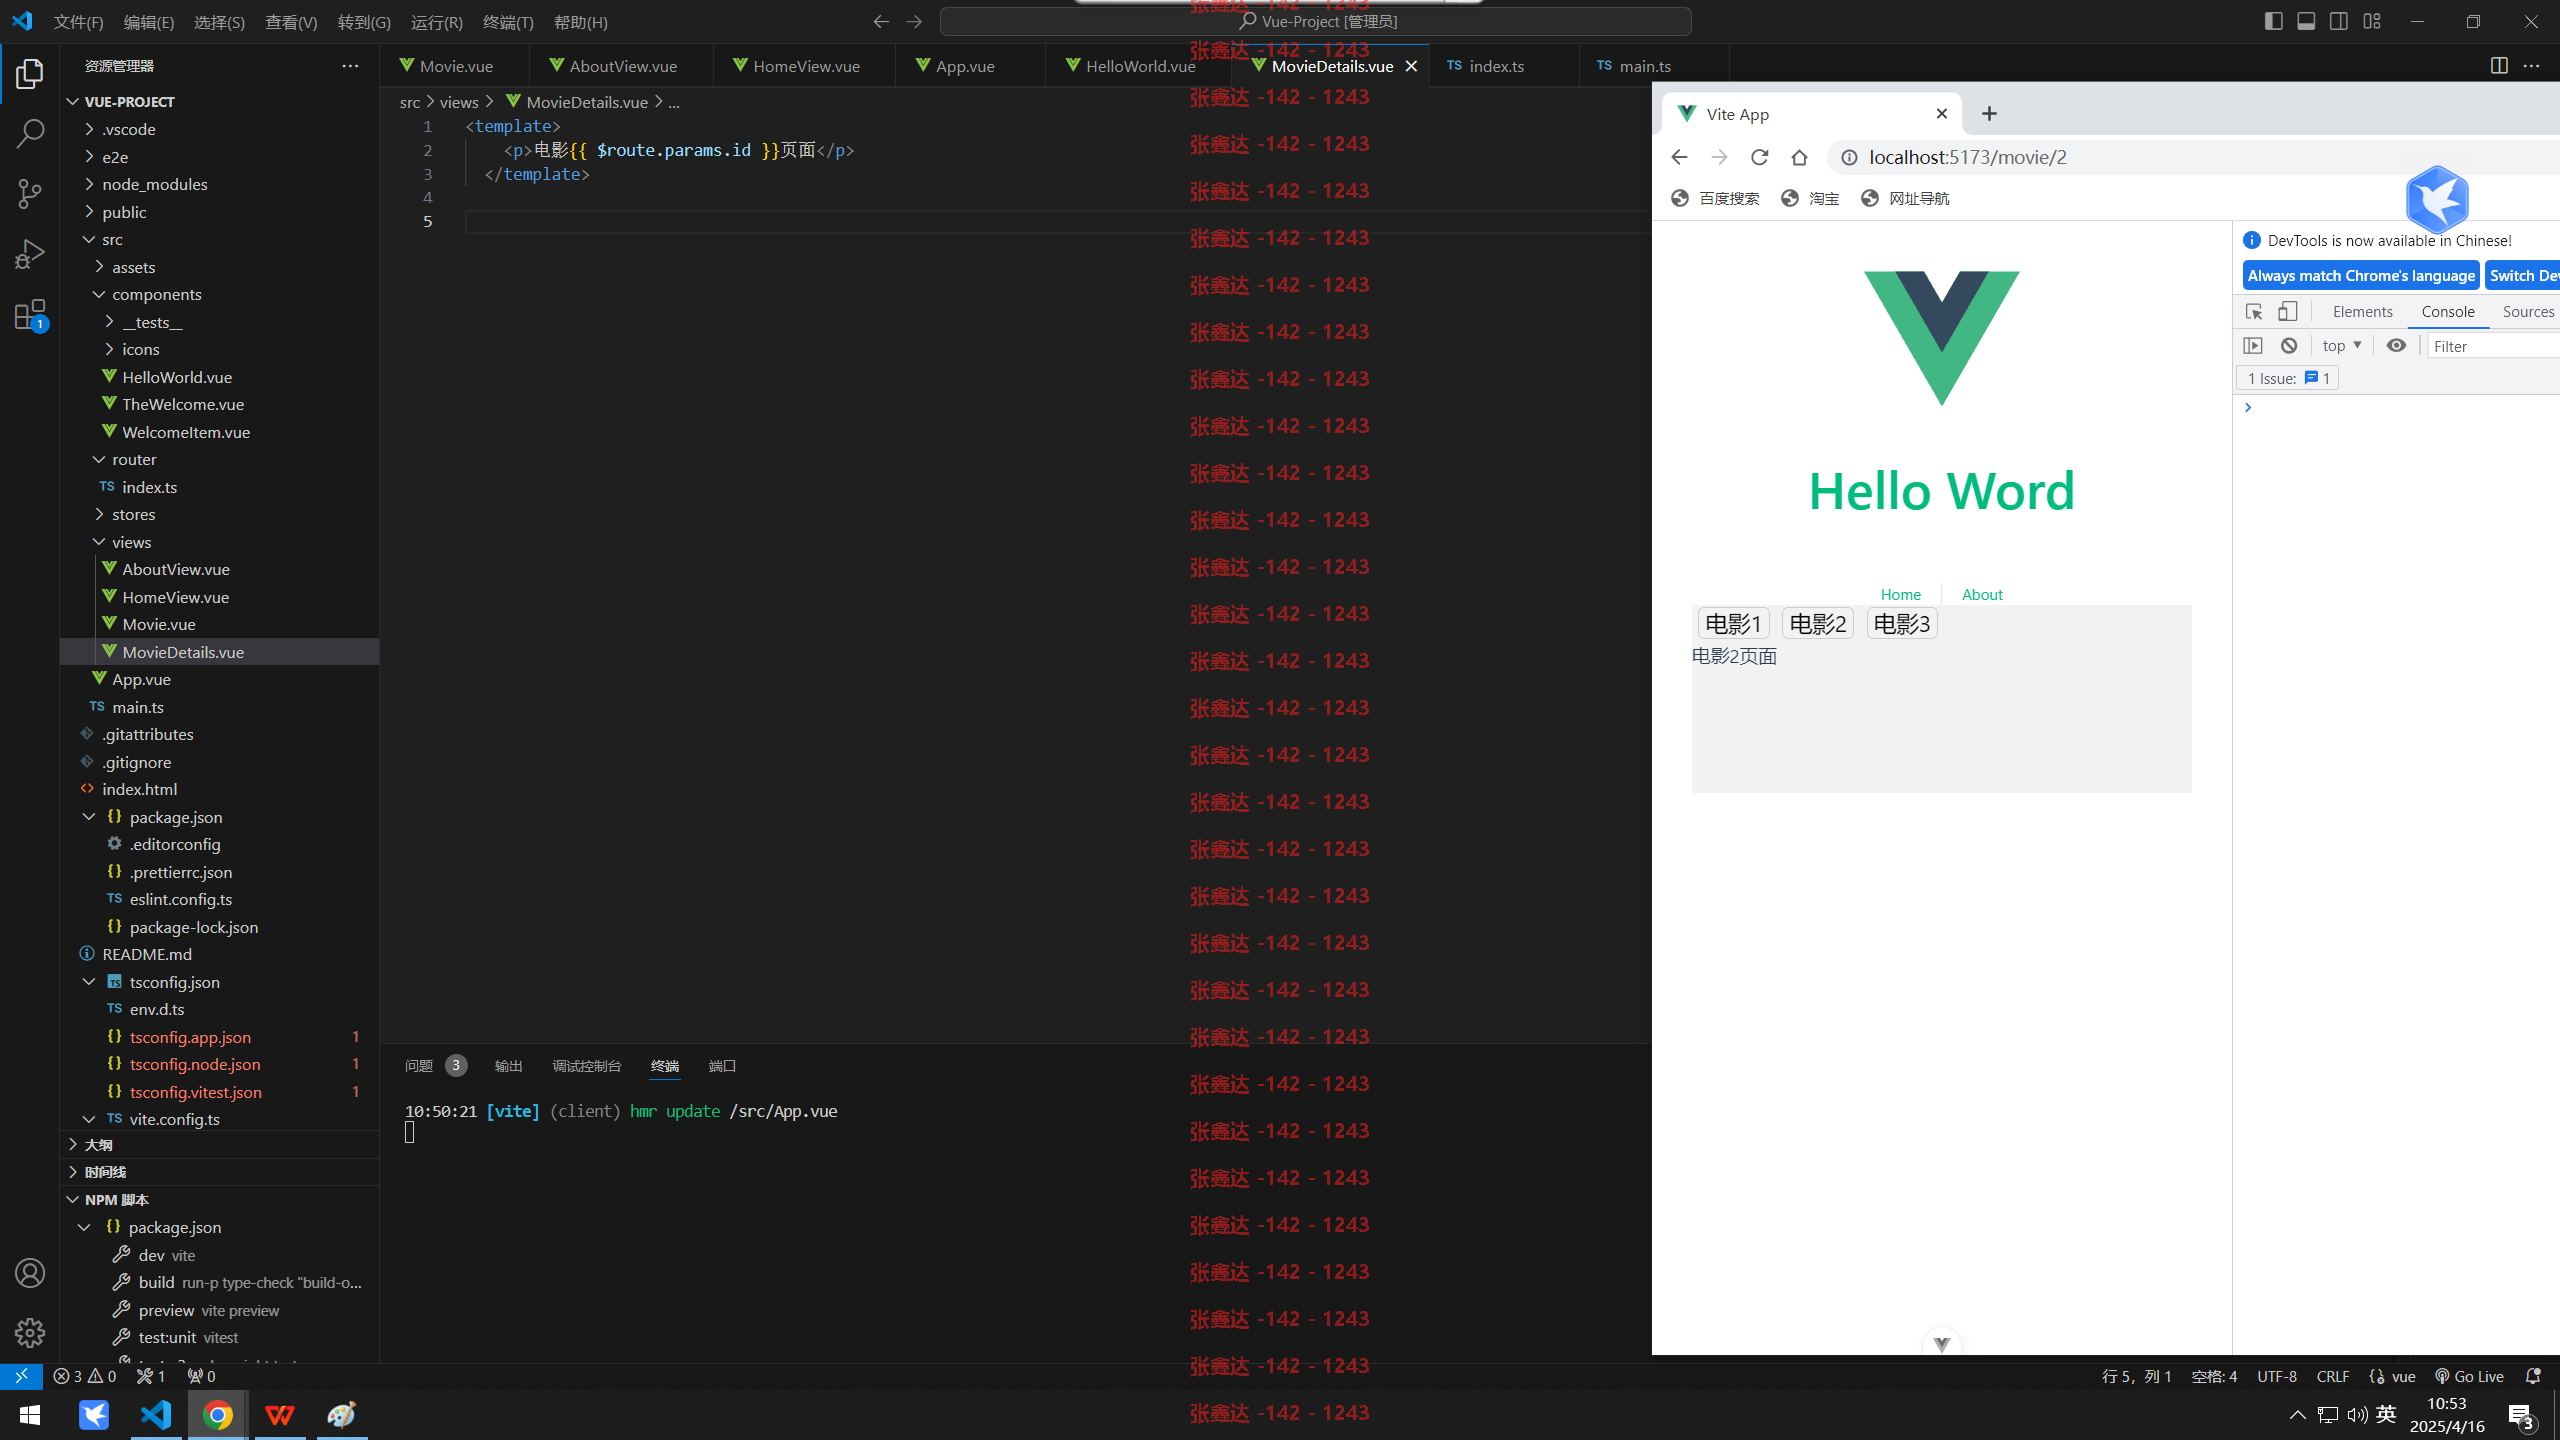The height and width of the screenshot is (1440, 2560).
Task: Close the MovieDetails.vue editor tab
Action: click(1411, 66)
